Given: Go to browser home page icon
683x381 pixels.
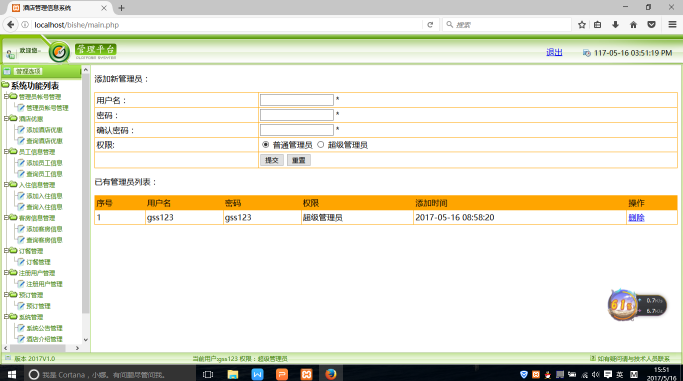Looking at the screenshot, I should coord(633,25).
